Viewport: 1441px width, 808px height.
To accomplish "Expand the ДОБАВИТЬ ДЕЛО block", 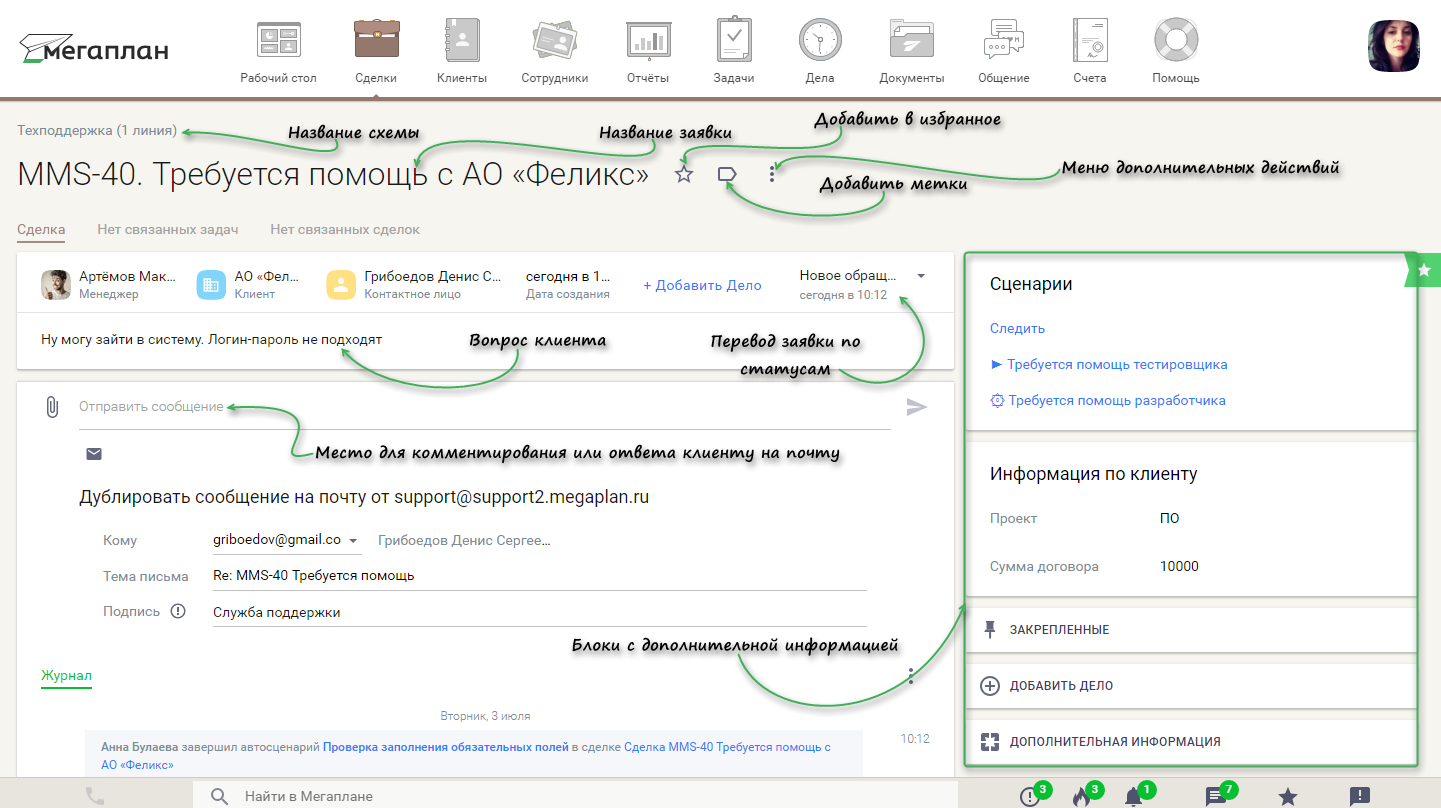I will click(1191, 686).
